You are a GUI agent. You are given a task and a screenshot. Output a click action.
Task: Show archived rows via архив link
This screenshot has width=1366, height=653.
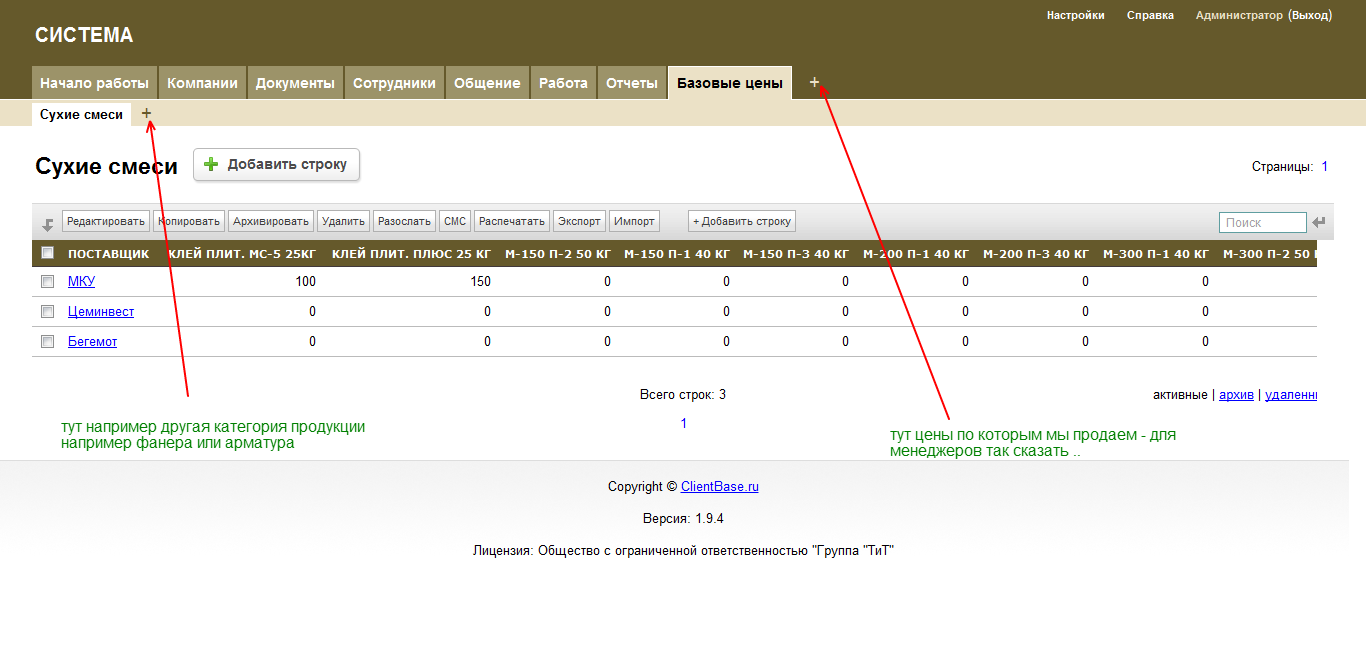click(x=1236, y=395)
